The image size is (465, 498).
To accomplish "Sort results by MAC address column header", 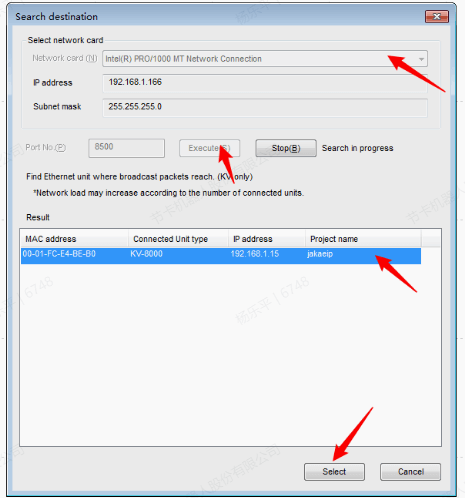I will point(74,239).
